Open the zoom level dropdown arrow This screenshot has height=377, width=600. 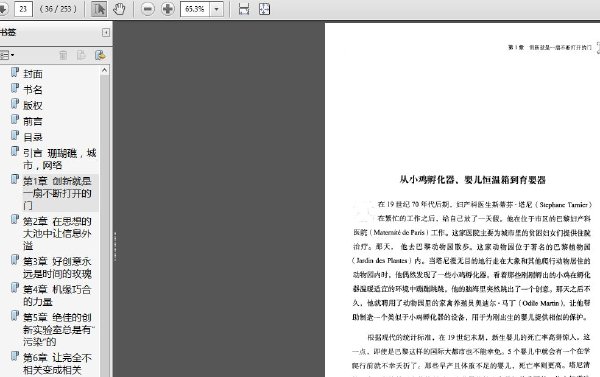coord(217,9)
